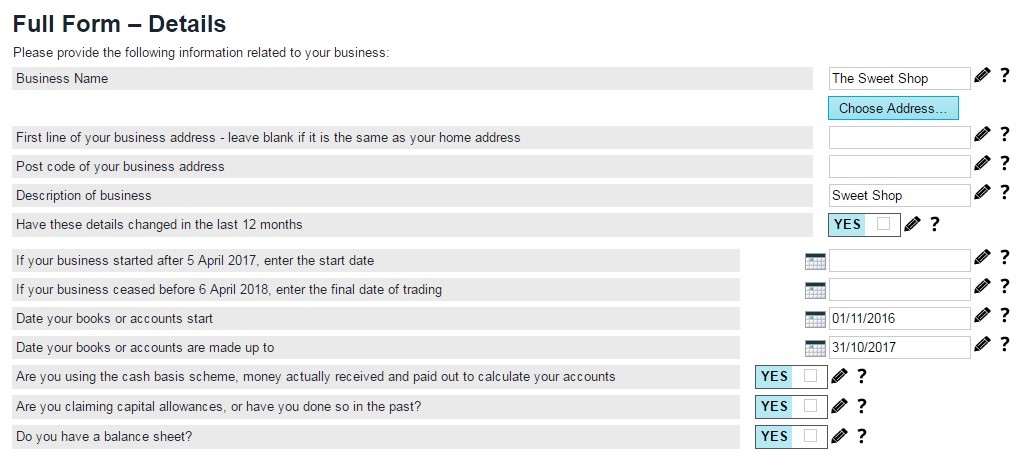Tick YES for using cash basis scheme
Viewport: 1024px width, 476px height.
pos(810,377)
